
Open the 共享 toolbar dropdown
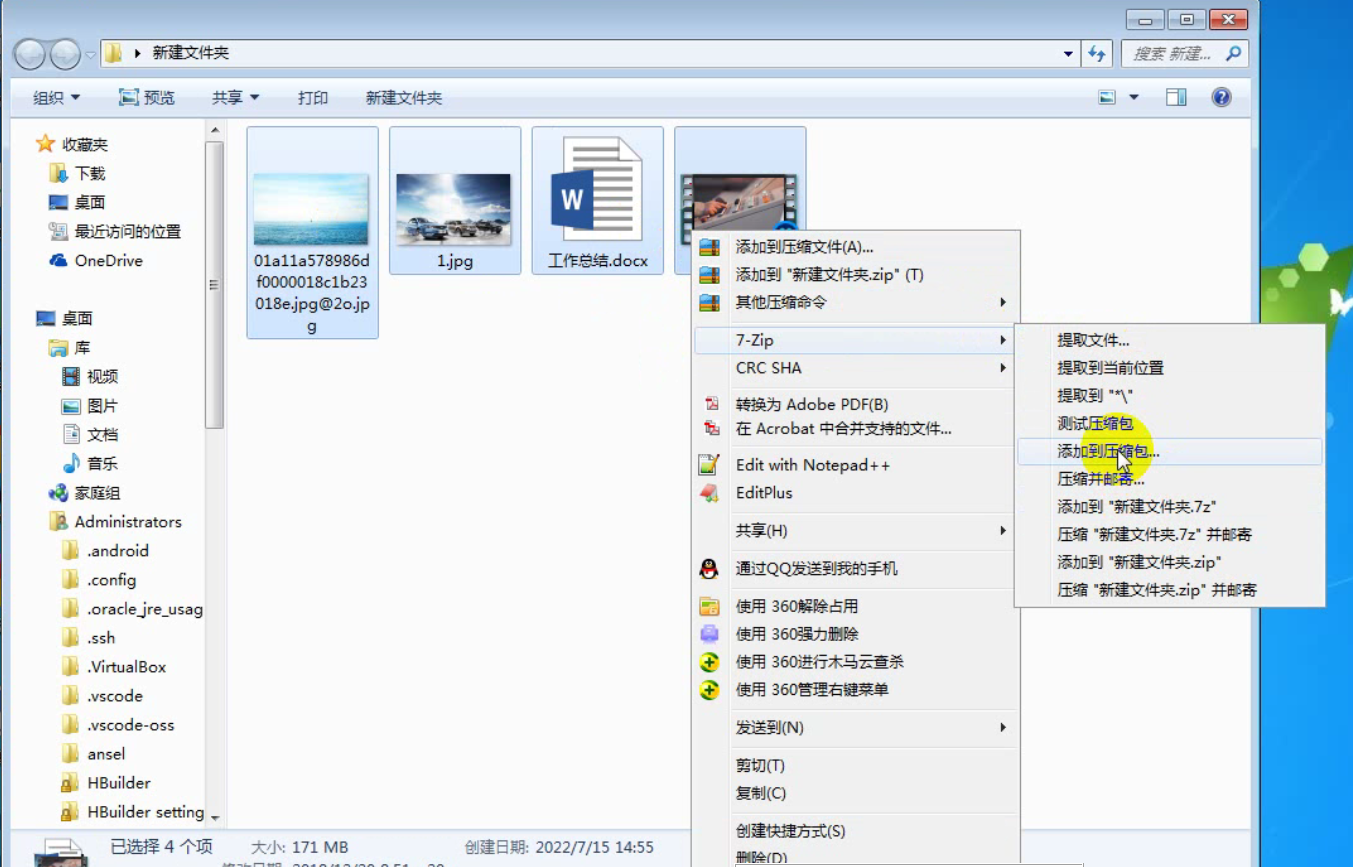(235, 97)
